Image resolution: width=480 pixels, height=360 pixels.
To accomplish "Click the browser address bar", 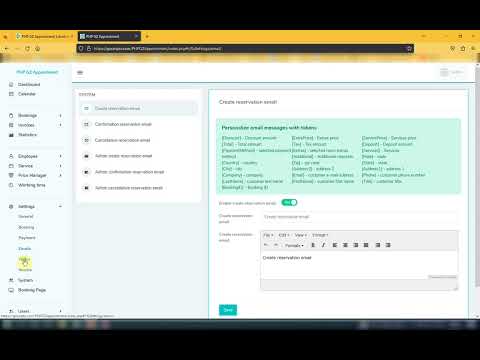I will pyautogui.click(x=245, y=49).
